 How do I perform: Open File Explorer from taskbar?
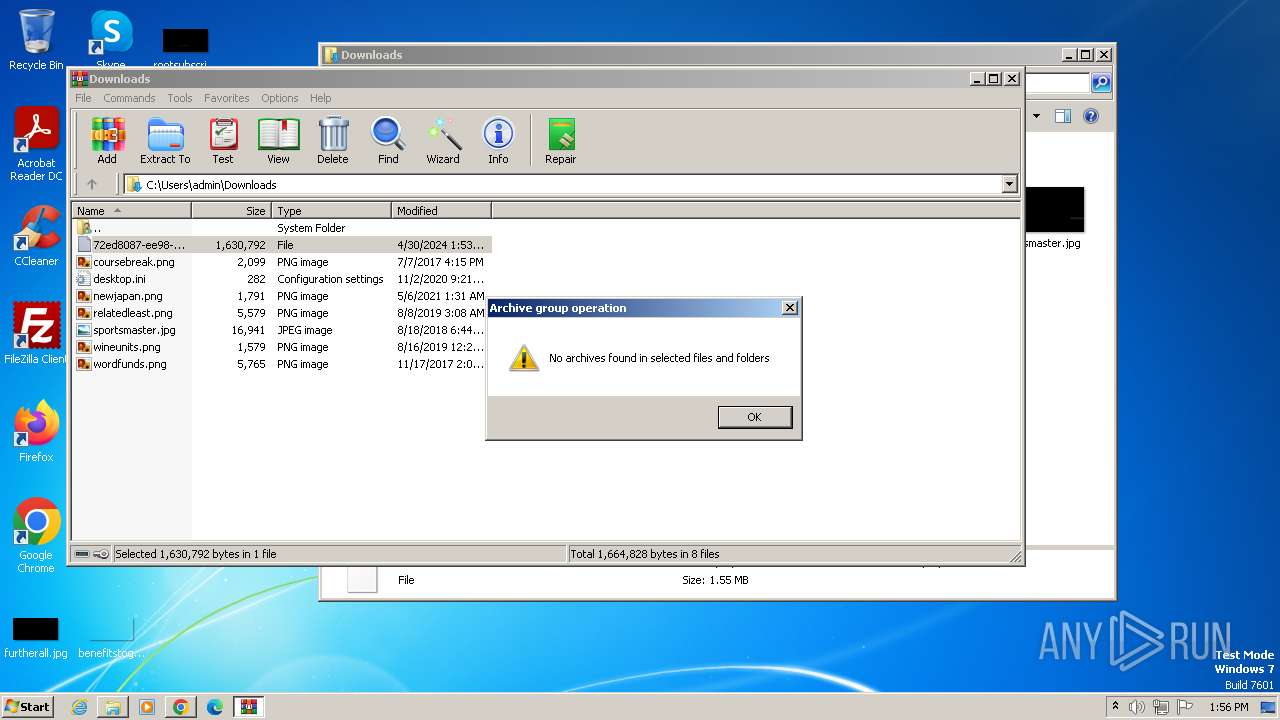coord(113,707)
